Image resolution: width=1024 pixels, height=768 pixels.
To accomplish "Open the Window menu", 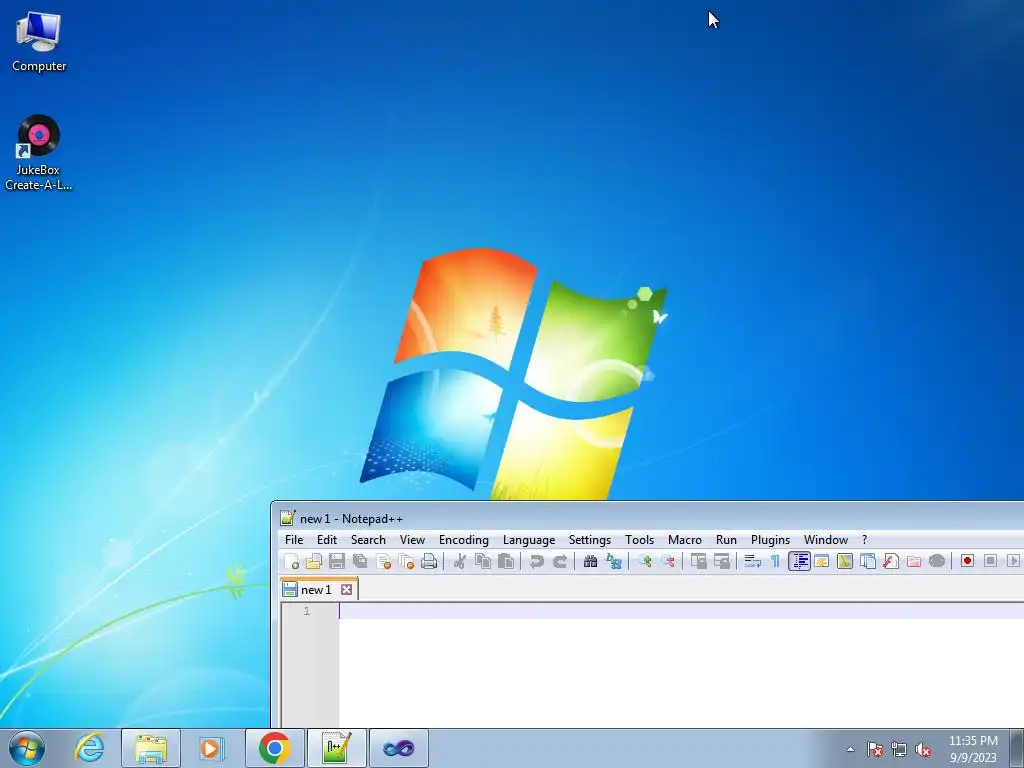I will point(825,540).
